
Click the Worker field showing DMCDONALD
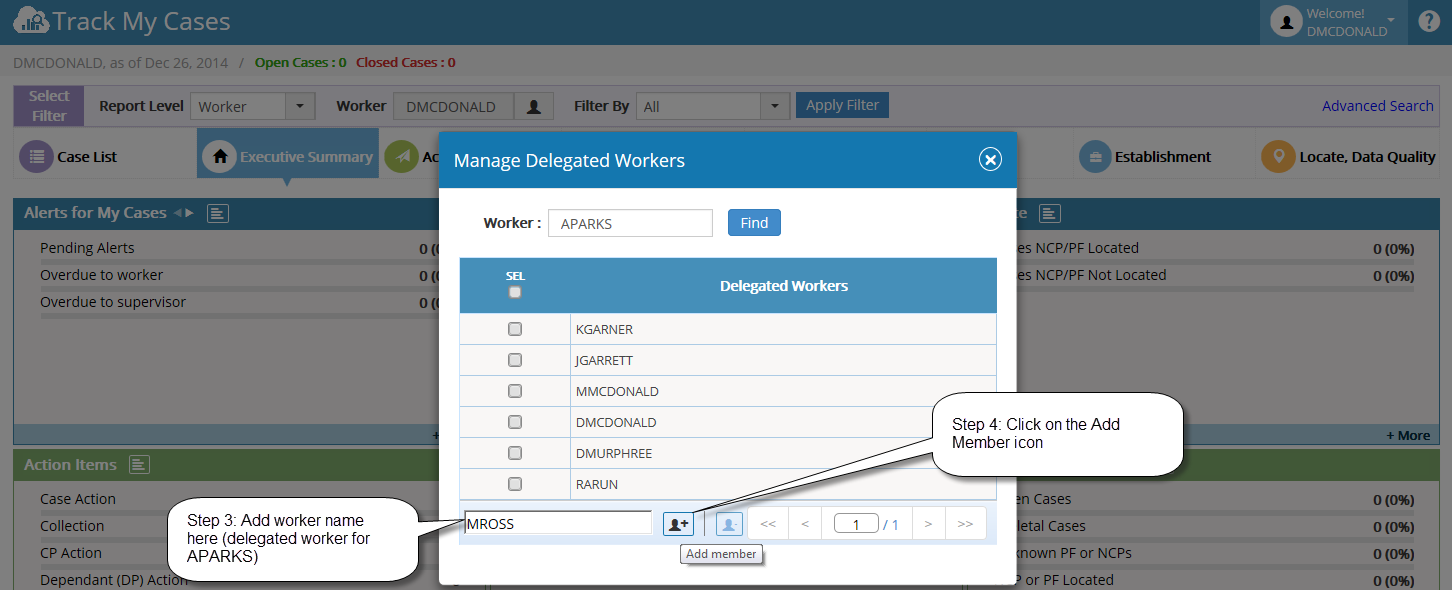coord(453,106)
